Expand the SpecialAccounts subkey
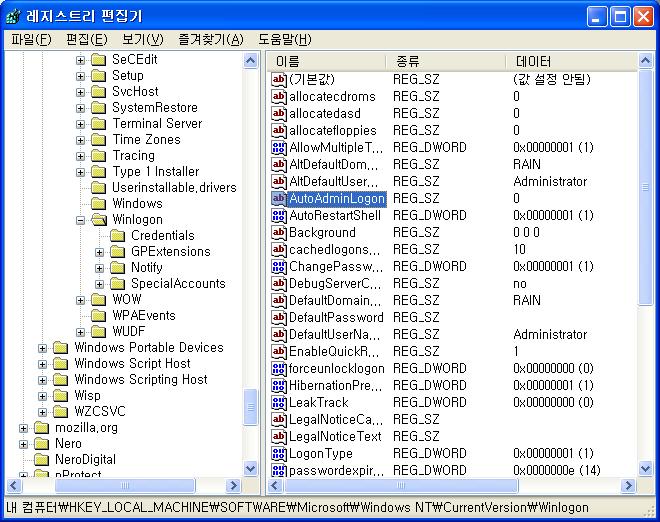Image resolution: width=660 pixels, height=522 pixels. 99,284
